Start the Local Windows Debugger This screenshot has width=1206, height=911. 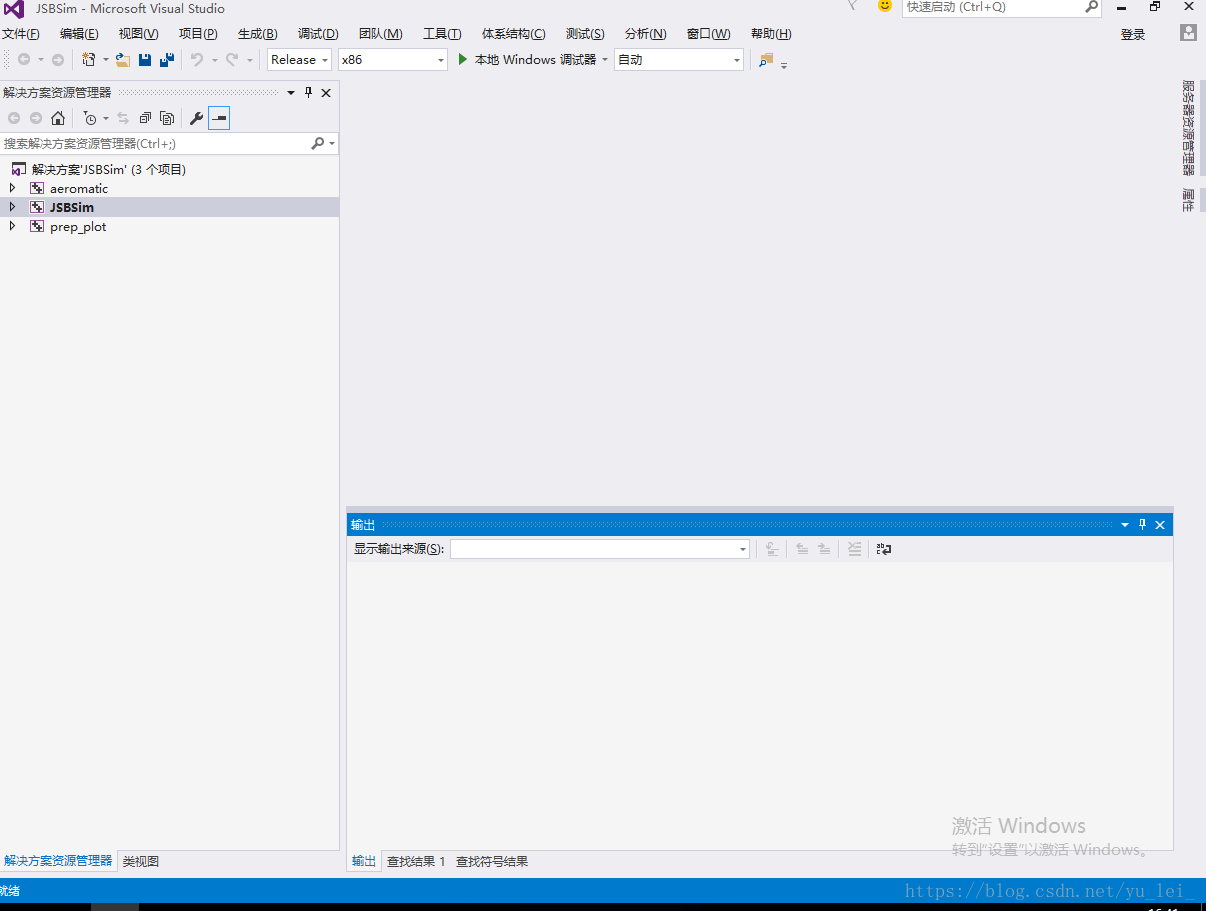(527, 60)
